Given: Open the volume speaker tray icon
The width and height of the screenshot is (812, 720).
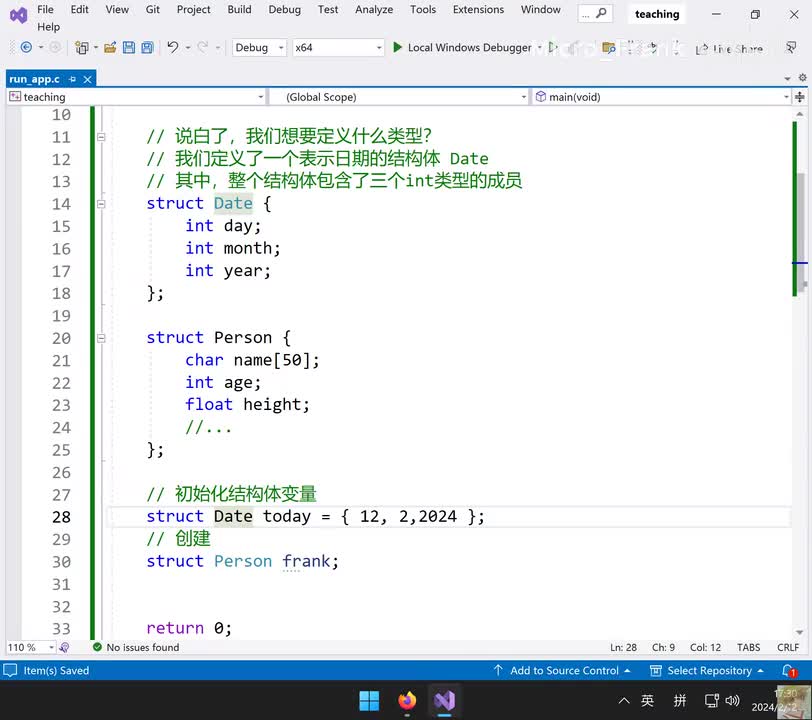Looking at the screenshot, I should 732,701.
